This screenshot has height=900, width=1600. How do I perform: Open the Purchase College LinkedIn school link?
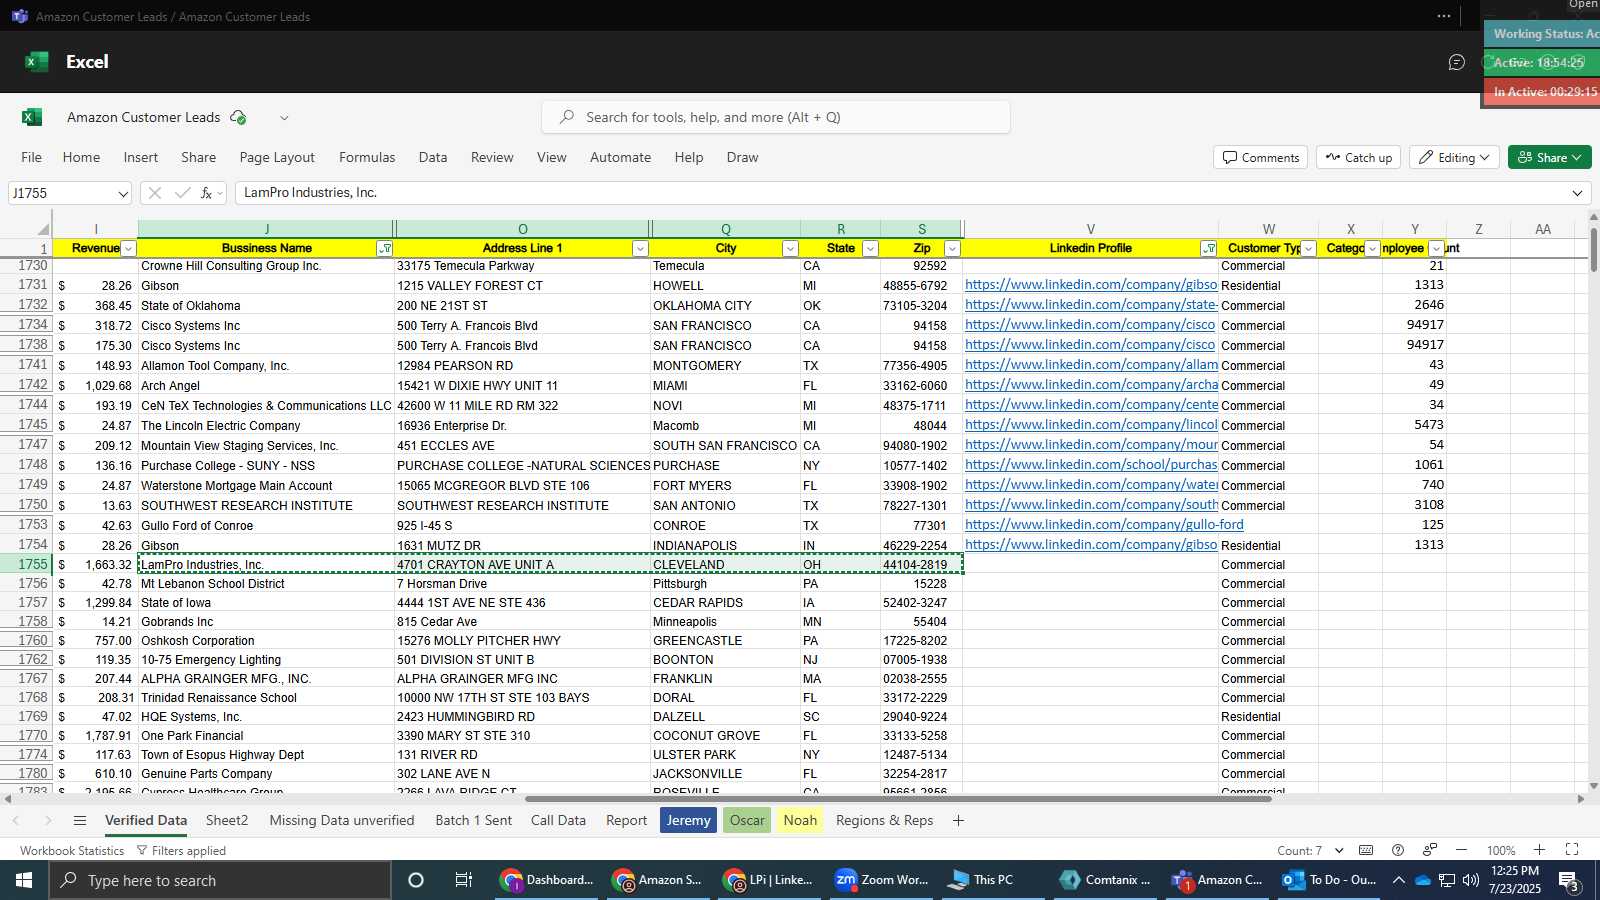(x=1091, y=465)
